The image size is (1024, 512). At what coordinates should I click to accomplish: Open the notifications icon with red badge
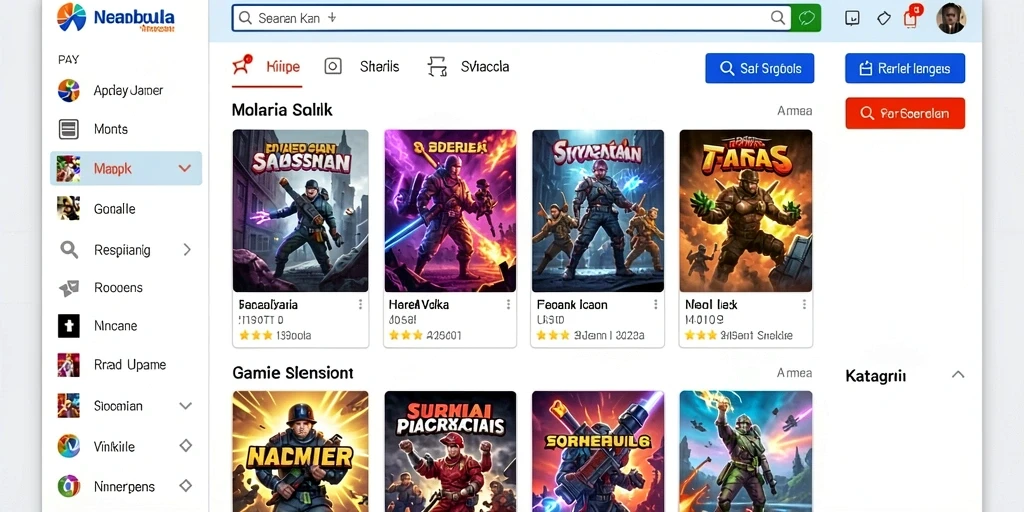pos(911,16)
